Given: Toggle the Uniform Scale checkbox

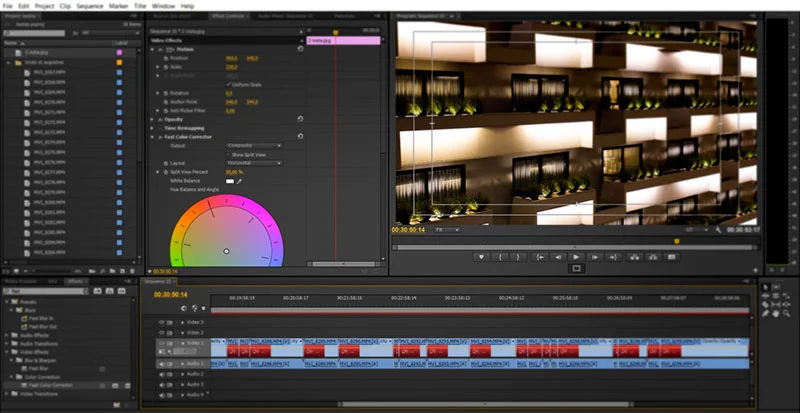Looking at the screenshot, I should click(228, 84).
